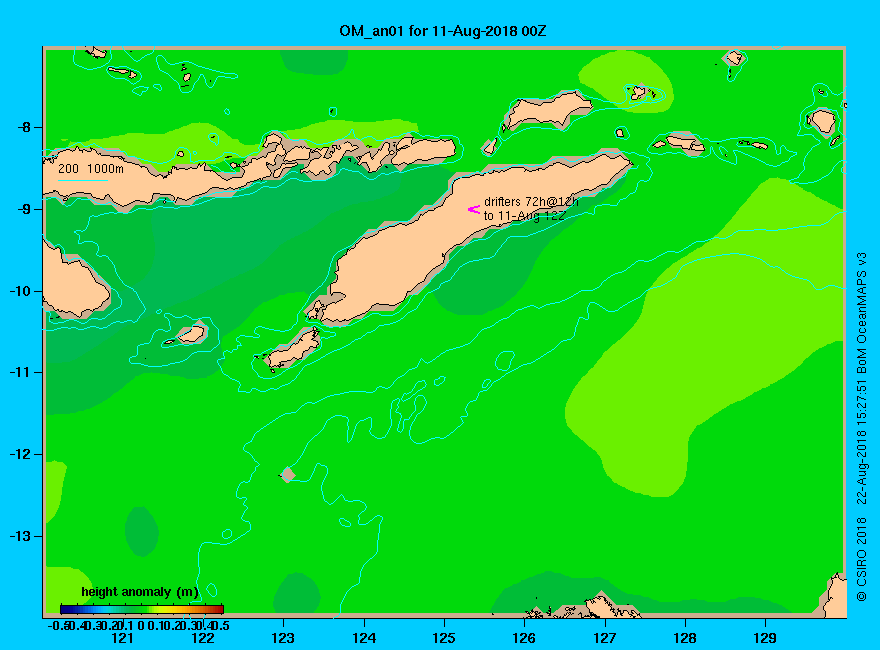Click the height anomaly color bar
The width and height of the screenshot is (880, 650).
pos(142,609)
